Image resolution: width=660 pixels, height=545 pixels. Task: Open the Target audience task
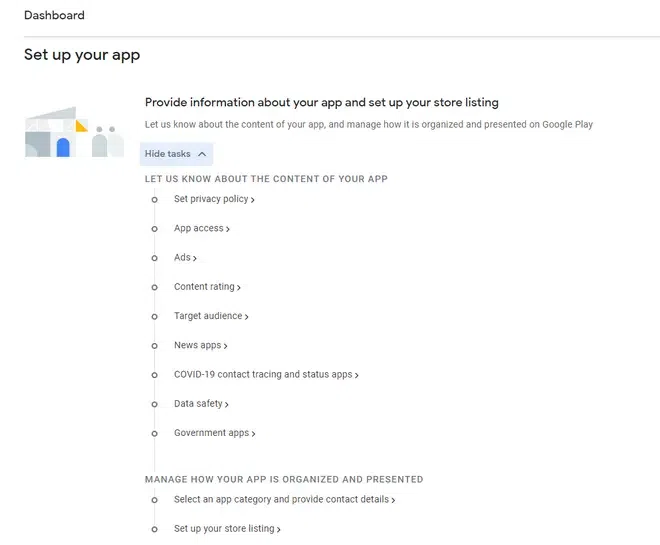pyautogui.click(x=211, y=316)
